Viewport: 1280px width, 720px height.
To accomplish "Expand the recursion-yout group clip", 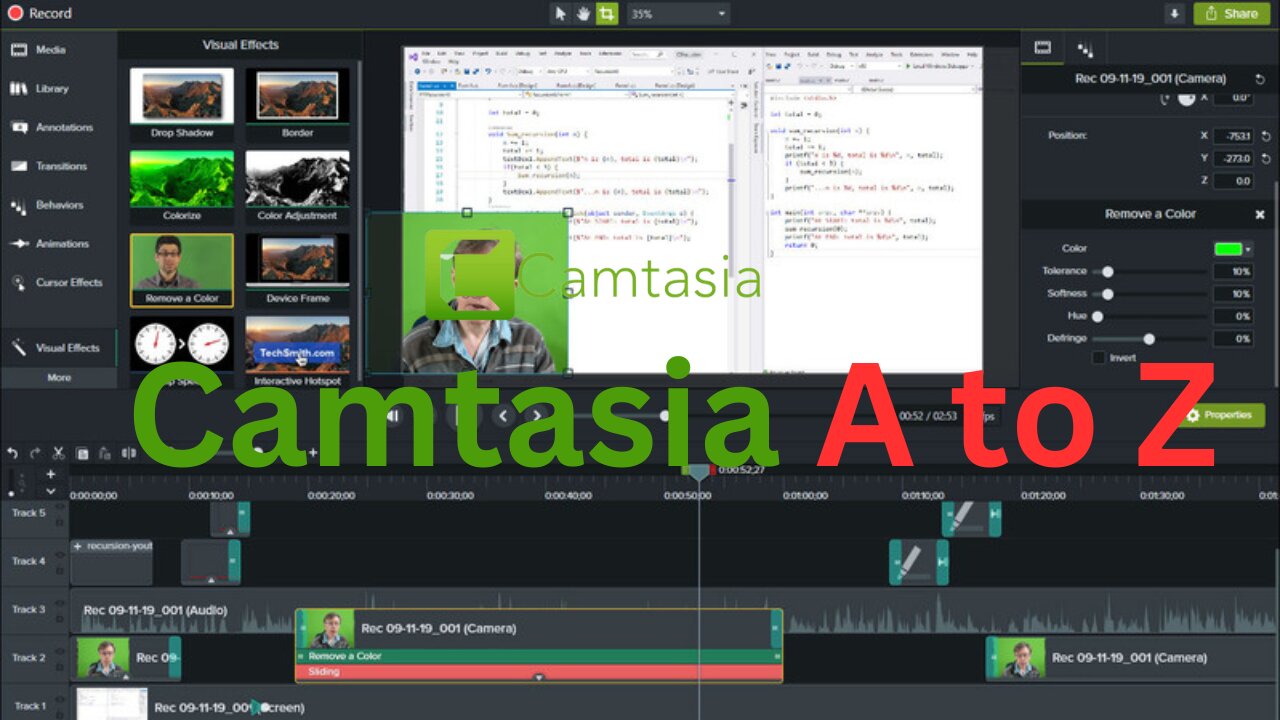I will pyautogui.click(x=78, y=546).
